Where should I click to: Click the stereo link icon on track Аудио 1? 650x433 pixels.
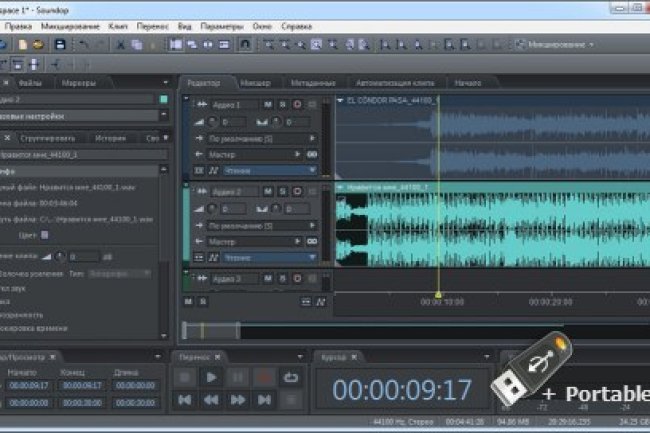(312, 154)
